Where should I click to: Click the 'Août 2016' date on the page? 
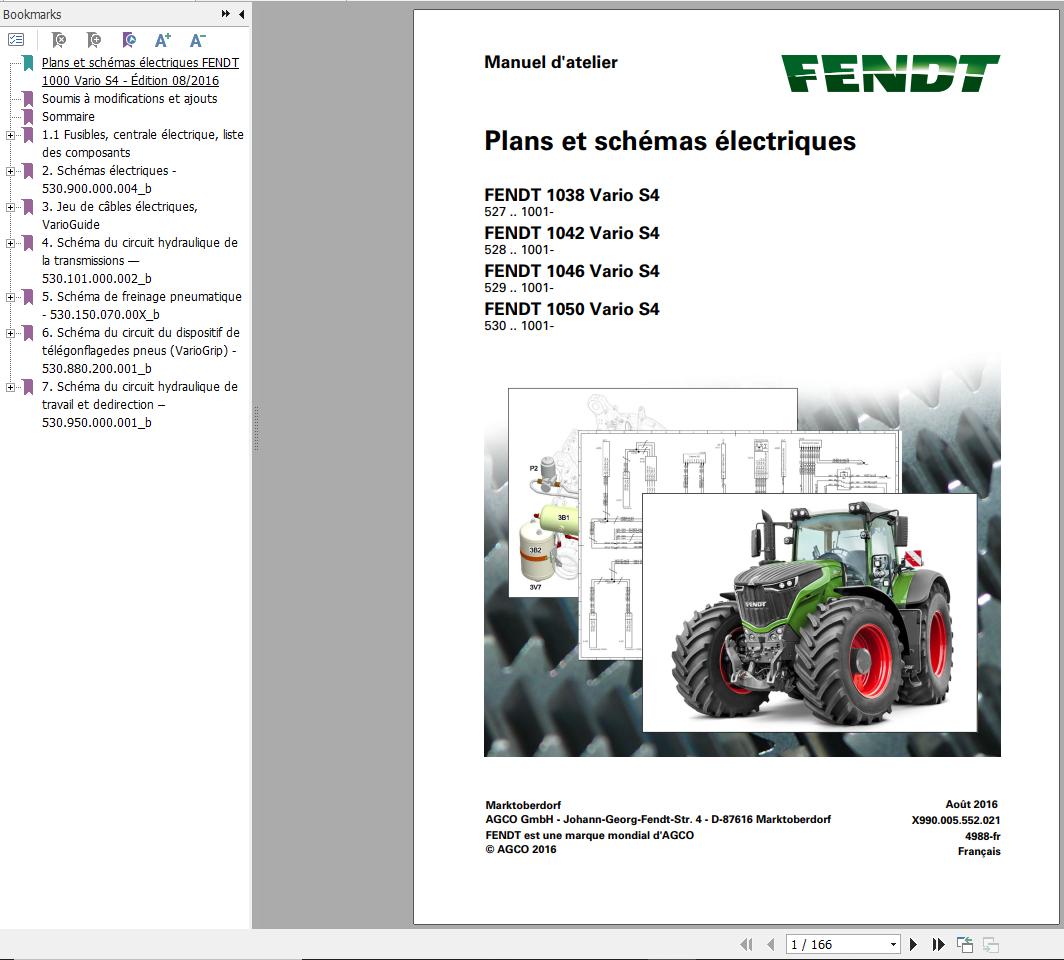point(972,804)
